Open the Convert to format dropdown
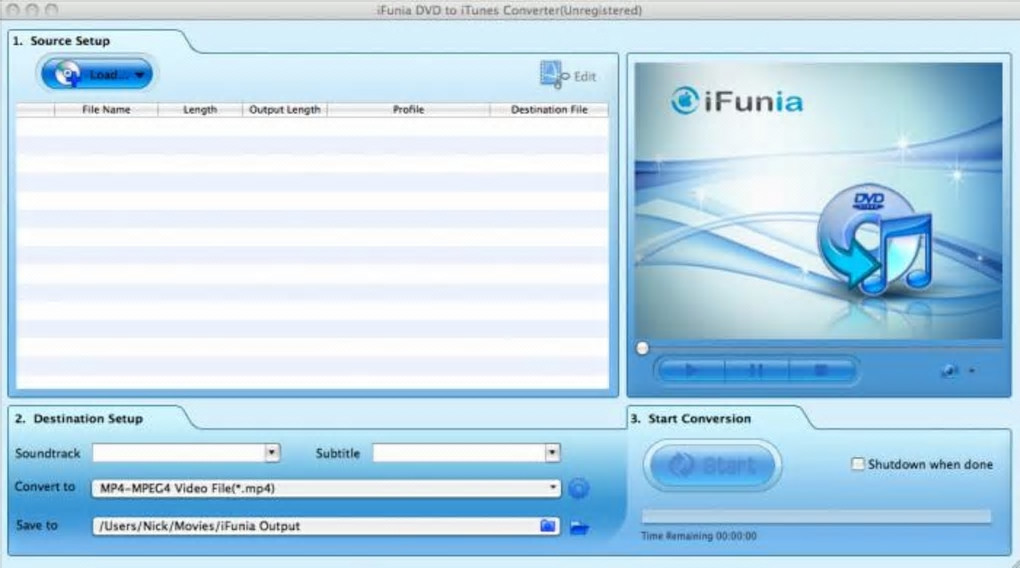The width and height of the screenshot is (1020, 568). [x=326, y=488]
